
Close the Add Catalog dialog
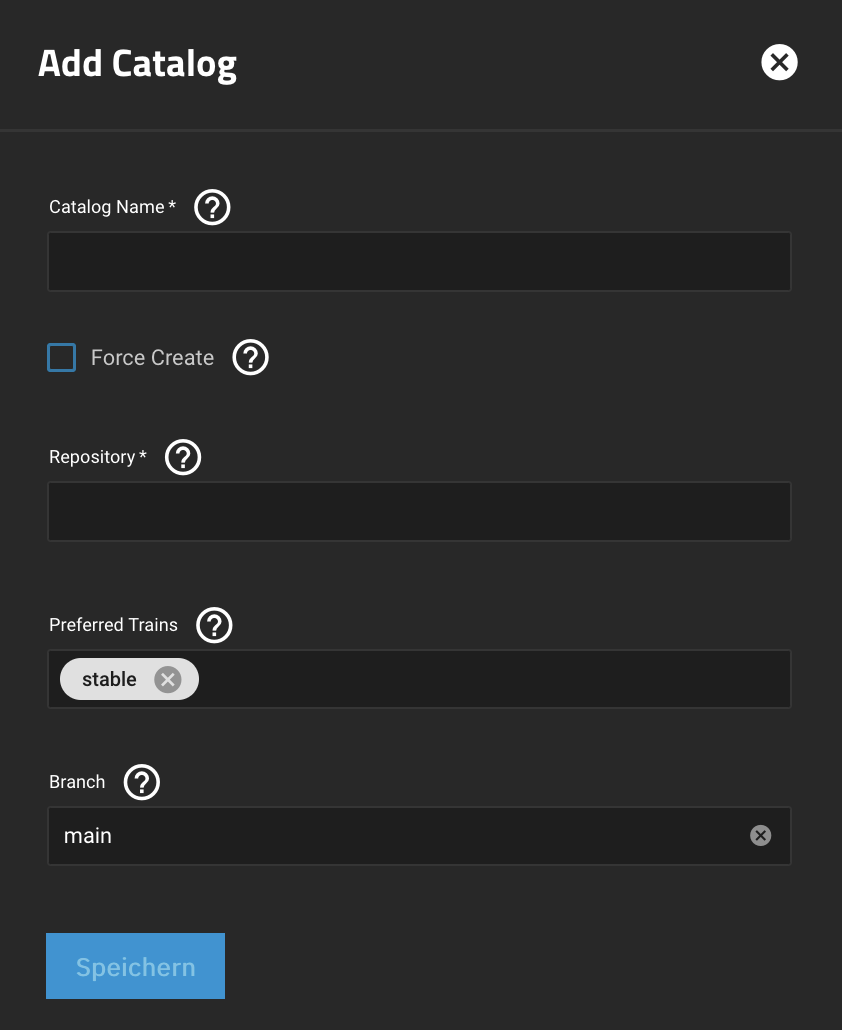pos(779,62)
